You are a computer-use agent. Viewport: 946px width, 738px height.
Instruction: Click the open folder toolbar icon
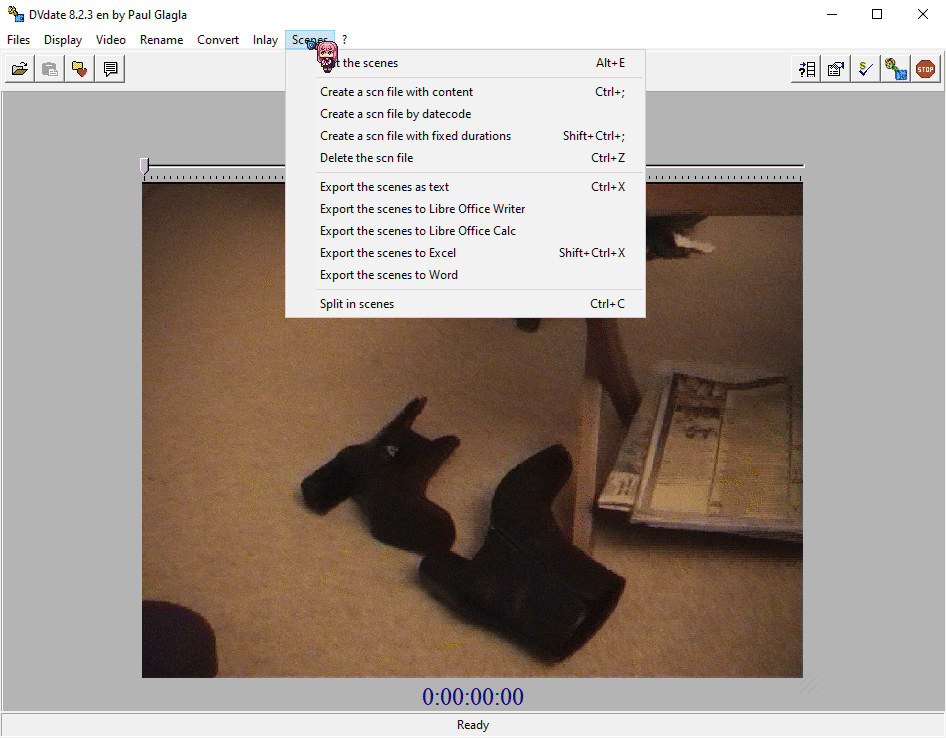pyautogui.click(x=19, y=69)
